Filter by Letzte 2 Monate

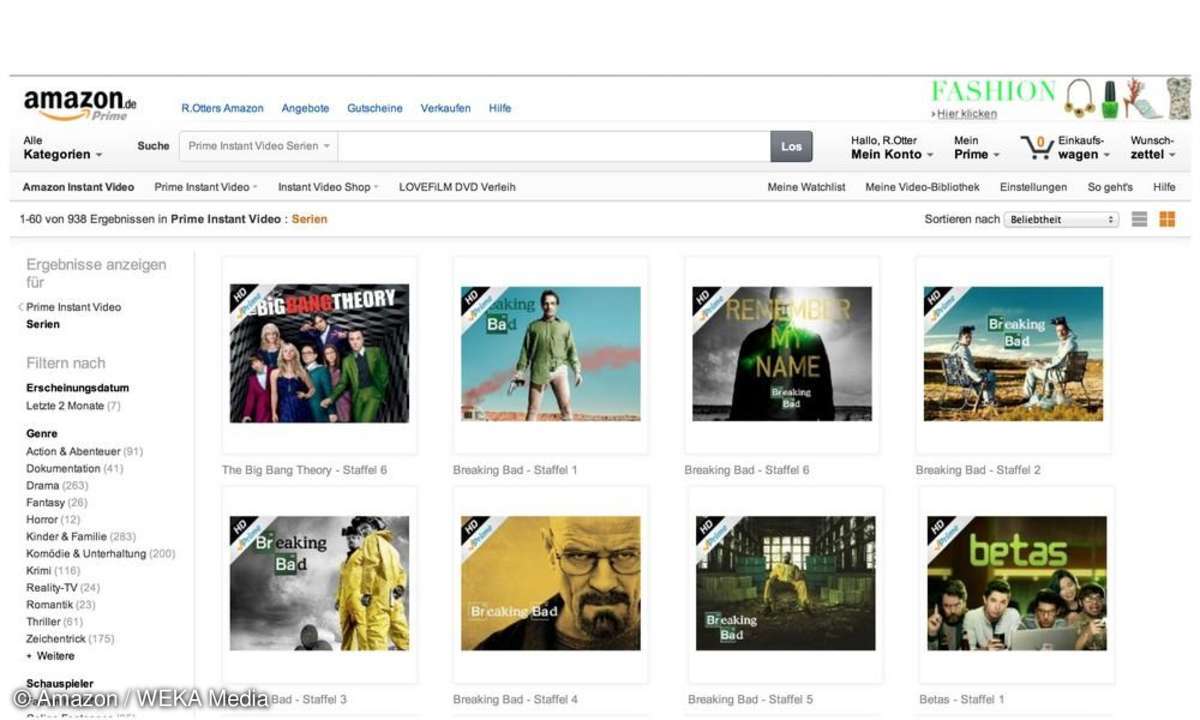pos(73,406)
